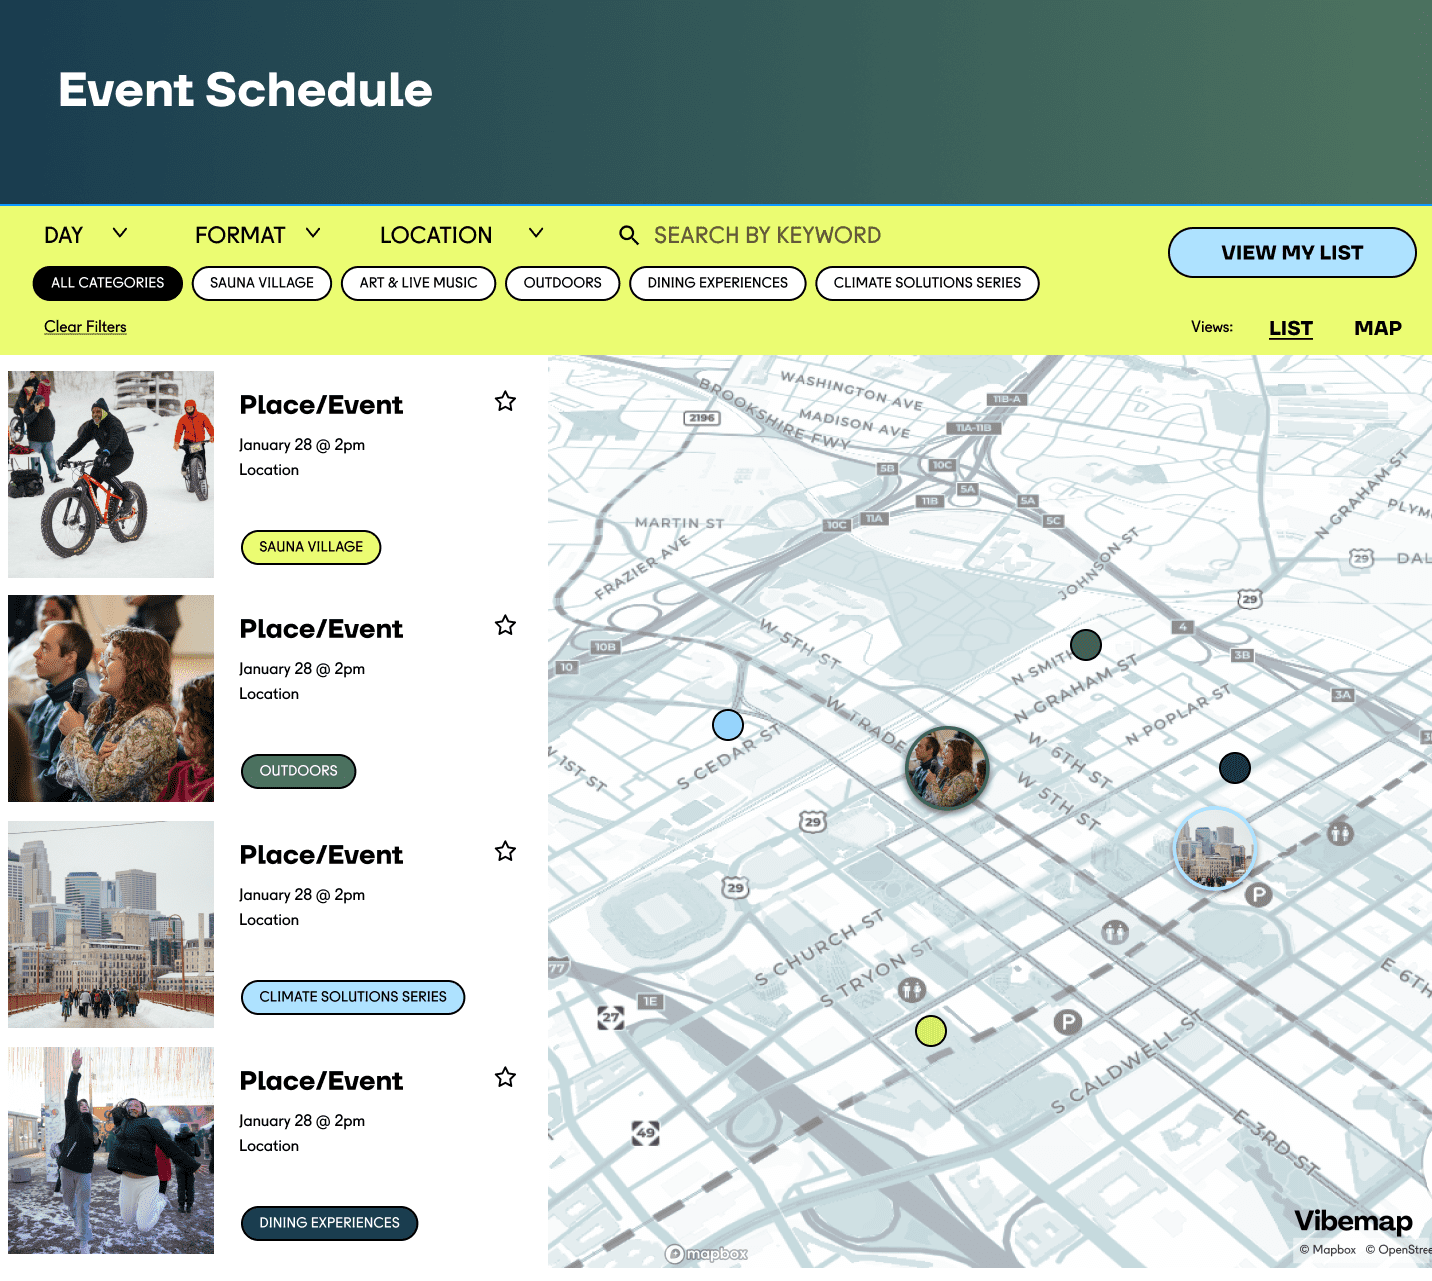
Task: Click the dark navy map marker near N Poplar St
Action: (1235, 768)
